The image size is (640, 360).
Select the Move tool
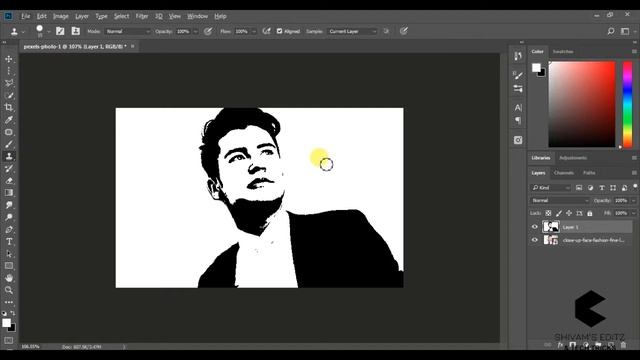point(9,59)
